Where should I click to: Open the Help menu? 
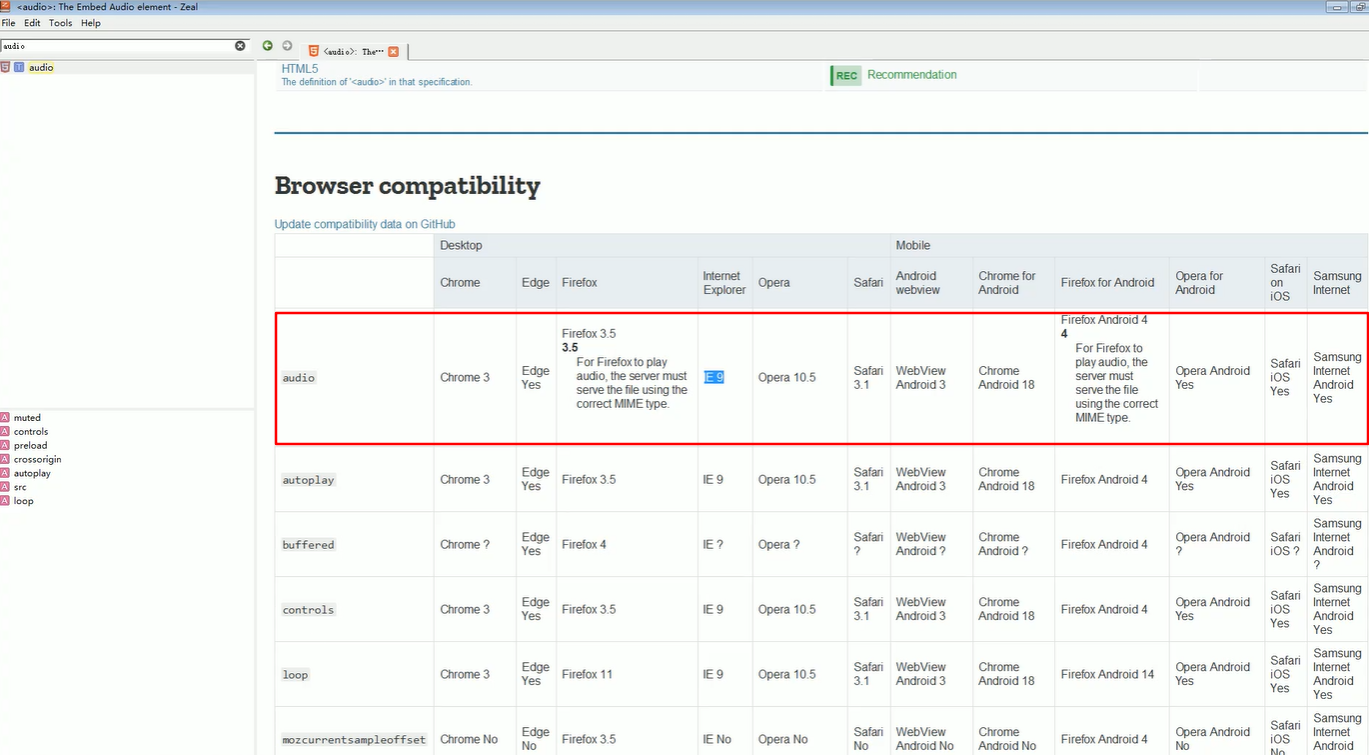pos(91,23)
